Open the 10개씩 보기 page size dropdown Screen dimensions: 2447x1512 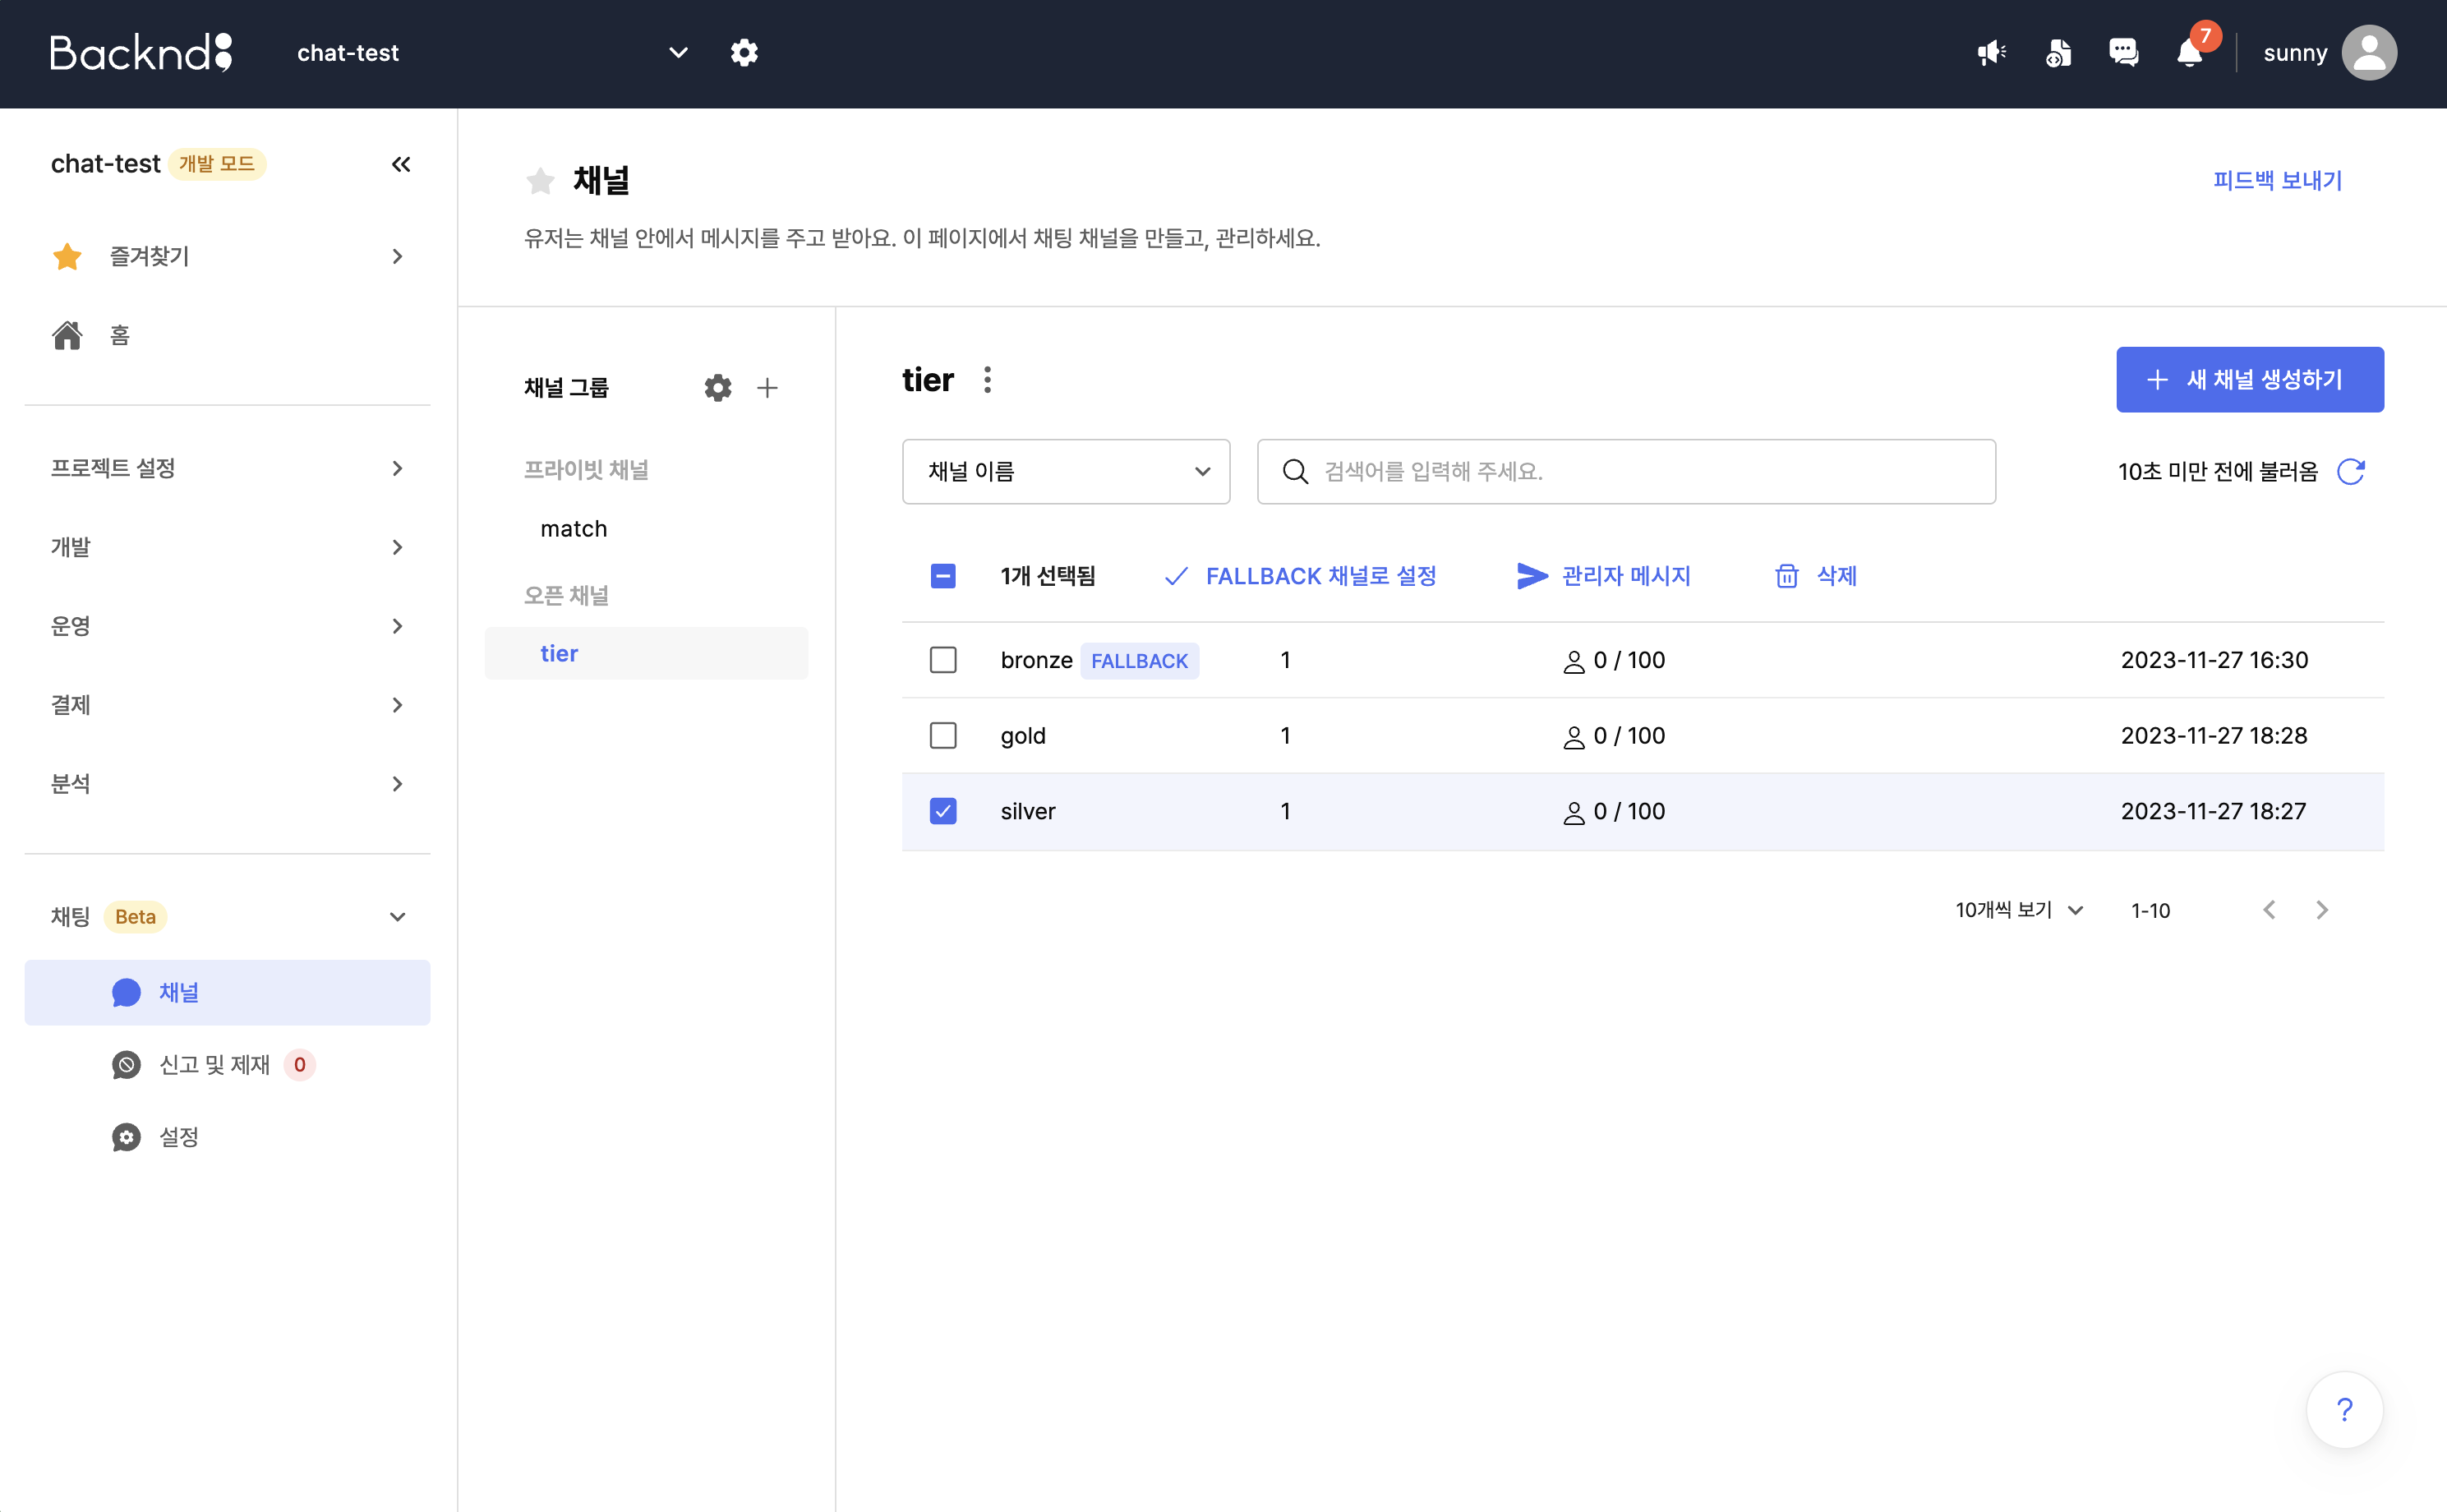tap(2019, 910)
